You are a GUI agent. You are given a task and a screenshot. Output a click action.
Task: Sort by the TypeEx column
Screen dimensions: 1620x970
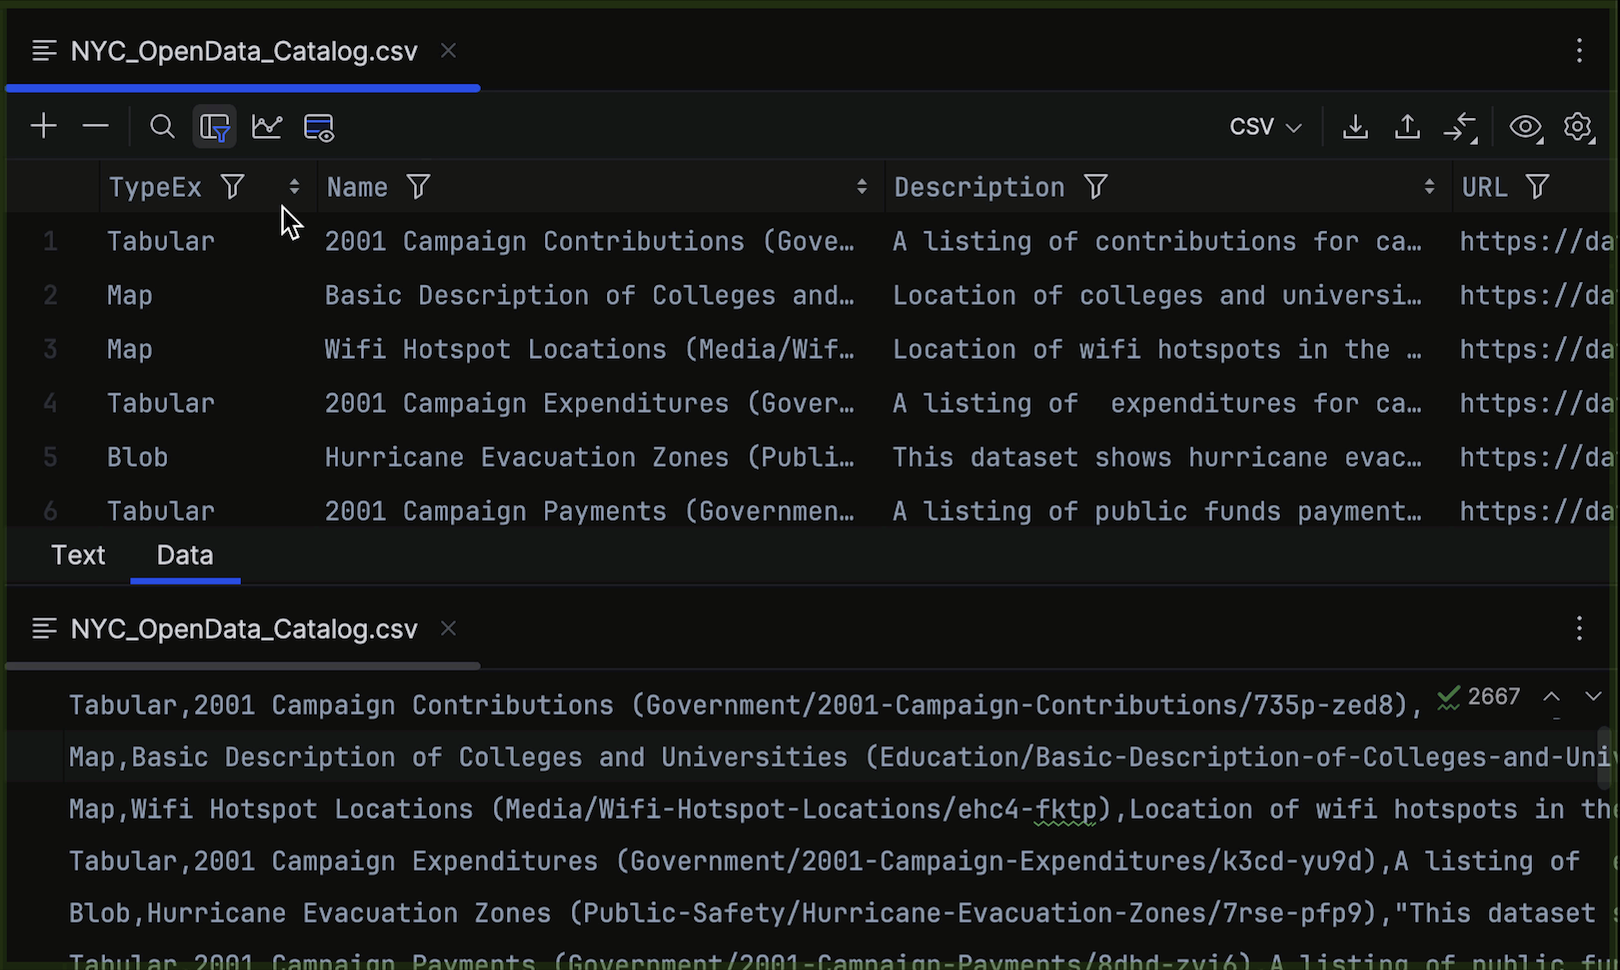point(293,185)
